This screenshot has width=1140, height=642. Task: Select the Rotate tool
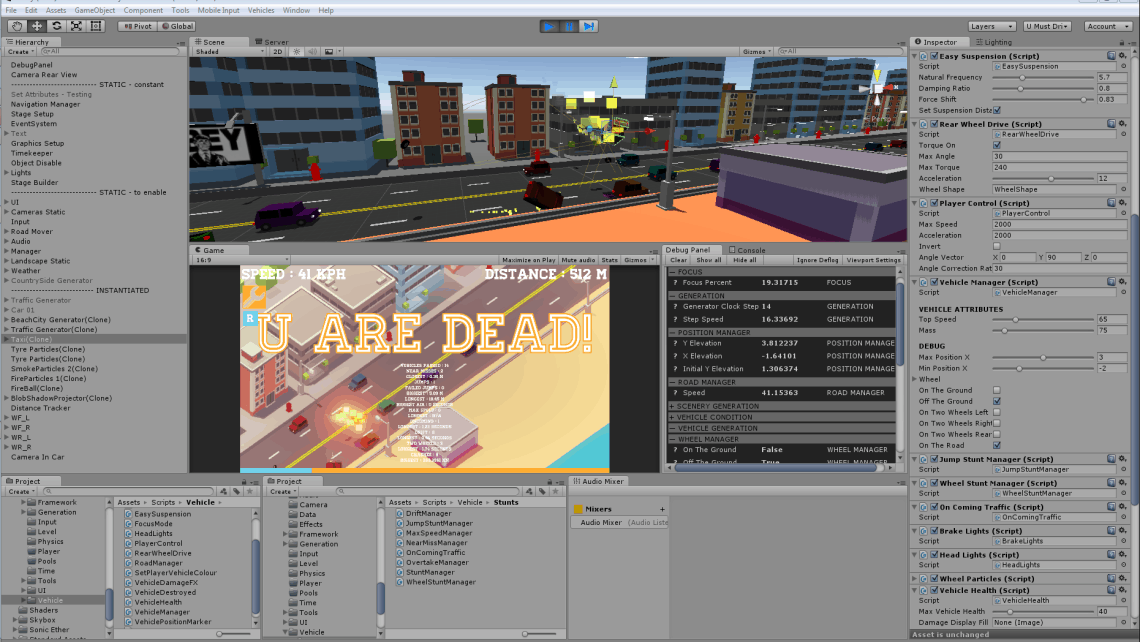point(57,26)
